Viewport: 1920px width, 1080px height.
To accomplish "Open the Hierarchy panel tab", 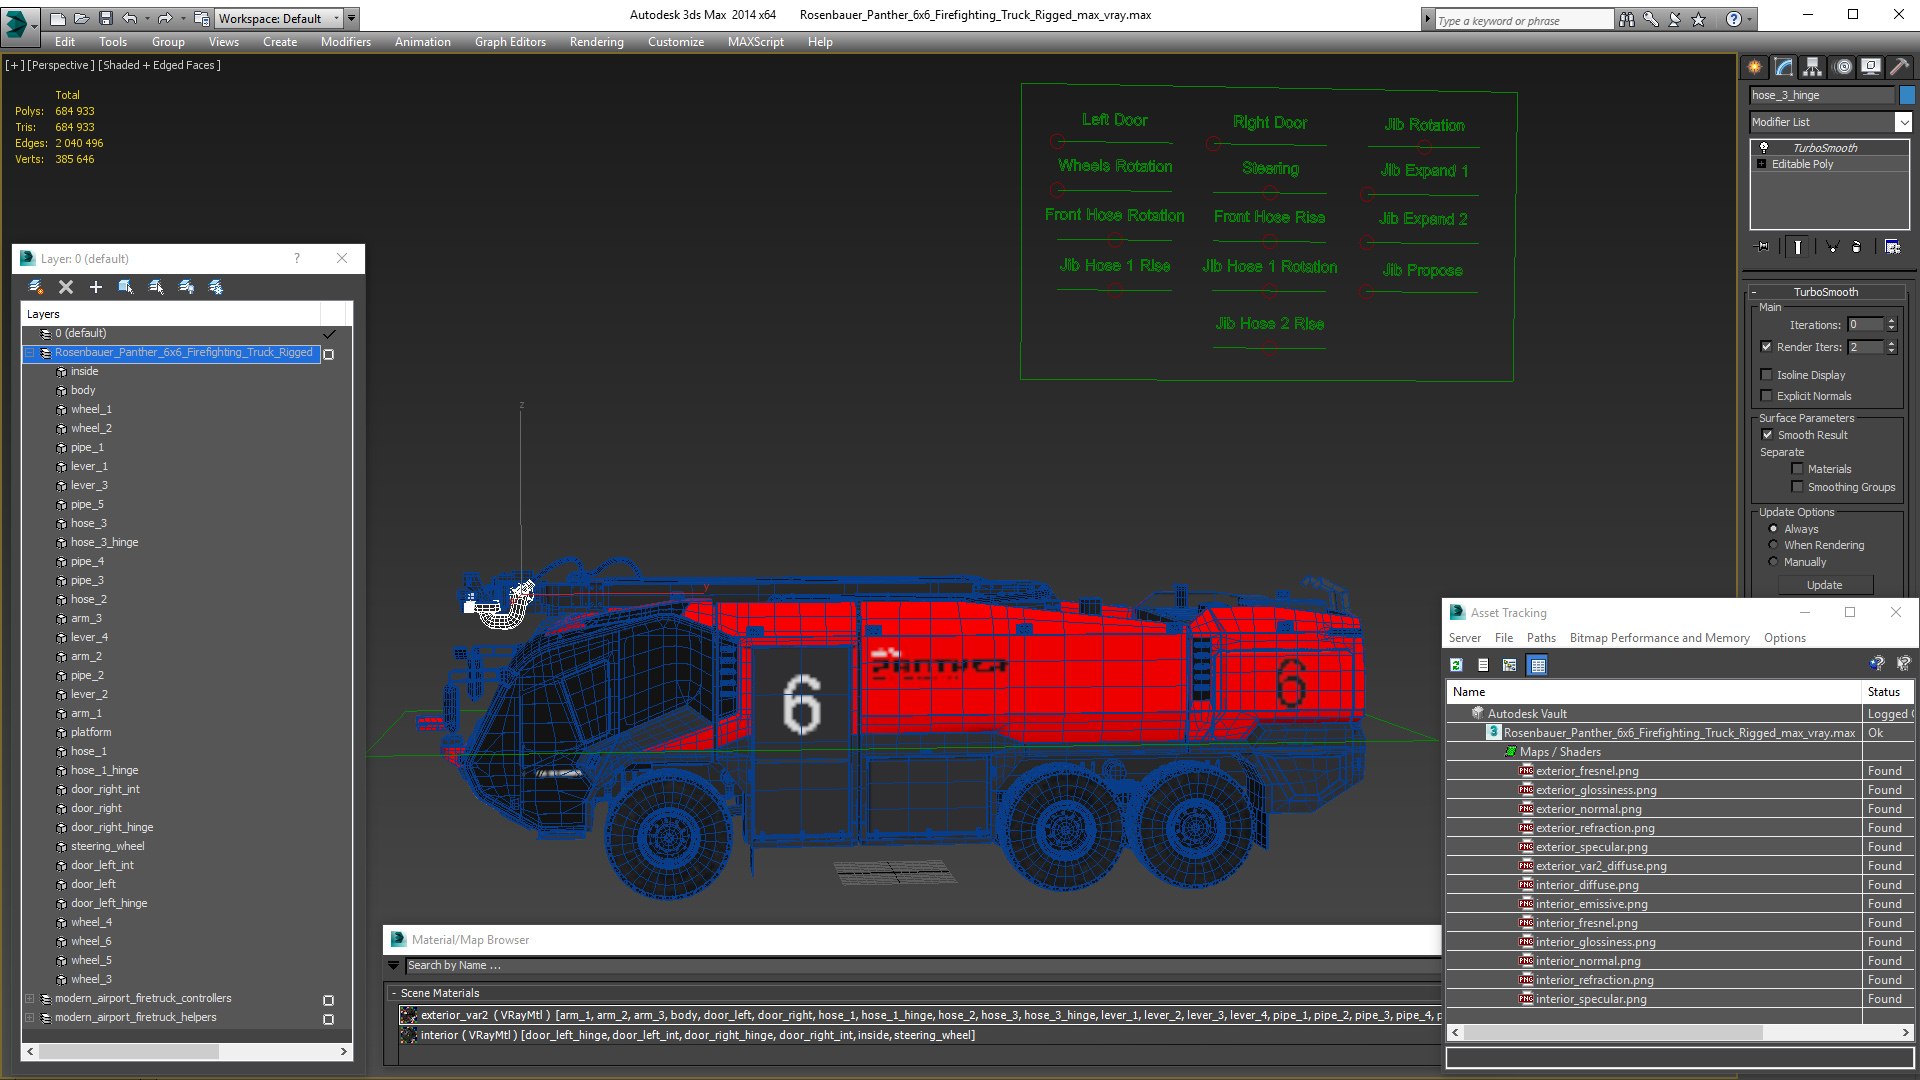I will tap(1813, 67).
